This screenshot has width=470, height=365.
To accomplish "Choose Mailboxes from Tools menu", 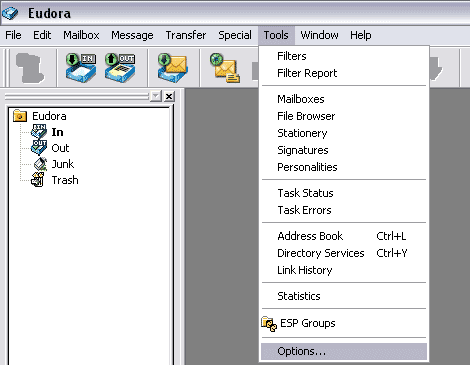I will tap(344, 99).
